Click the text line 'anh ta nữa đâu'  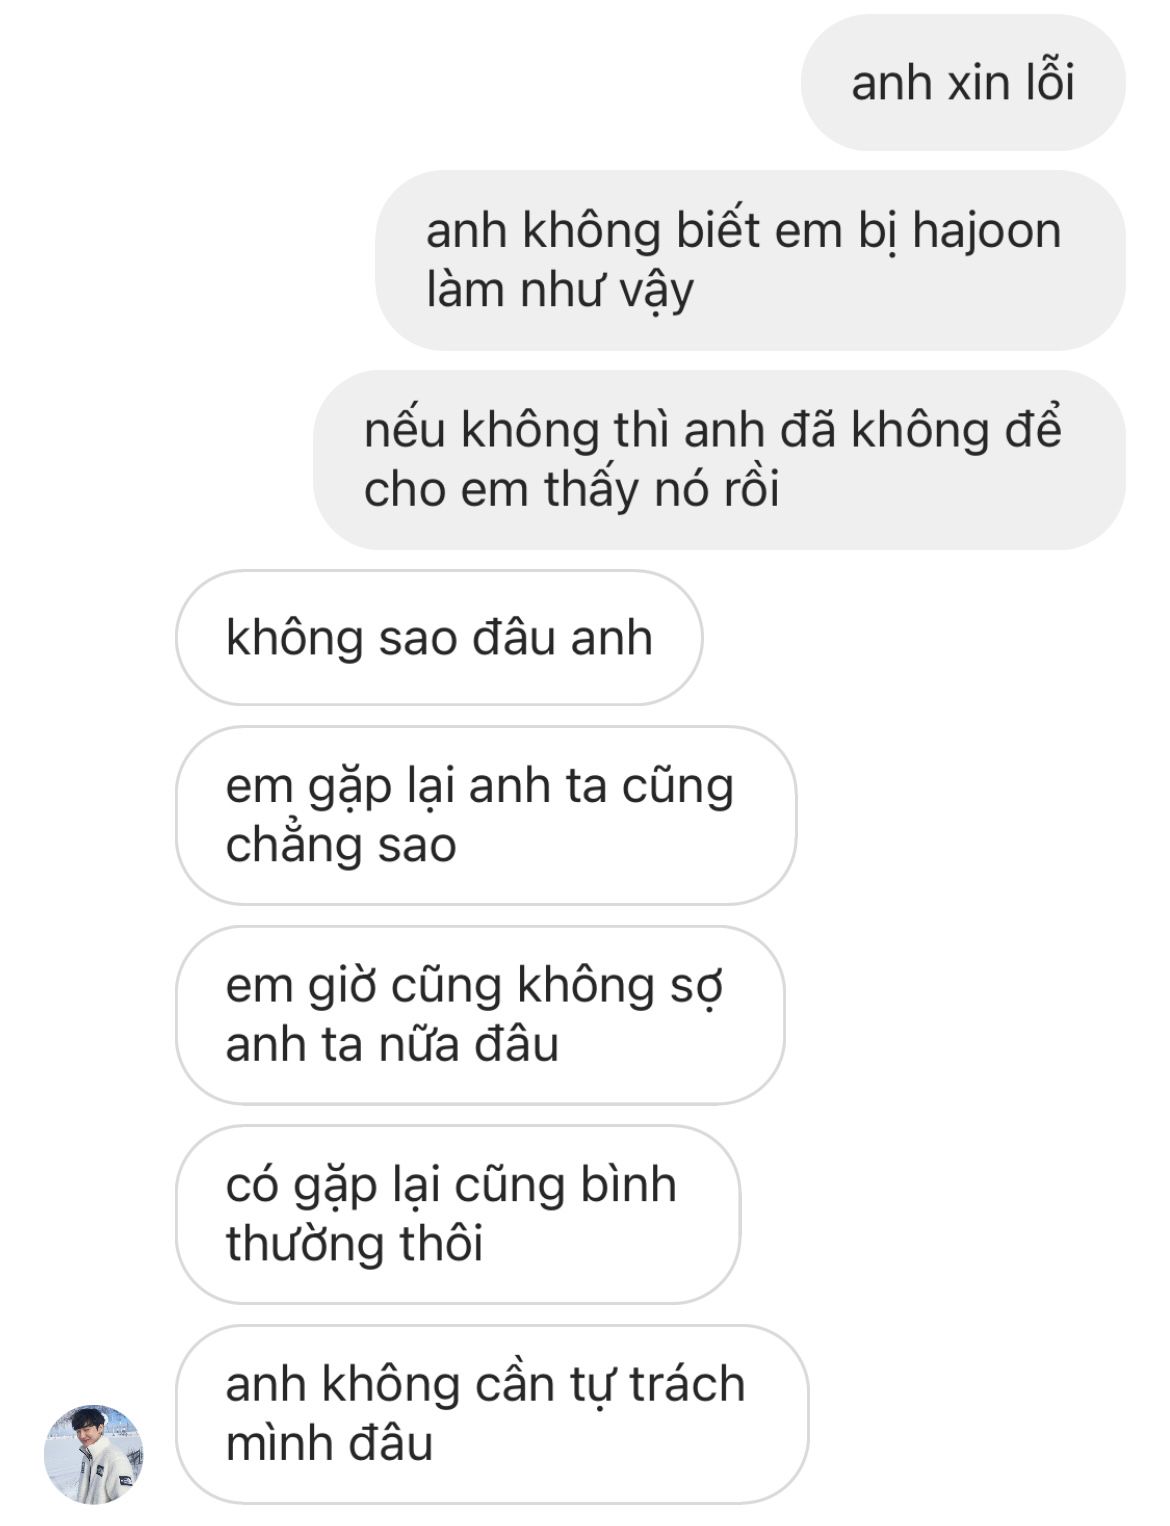[392, 1045]
